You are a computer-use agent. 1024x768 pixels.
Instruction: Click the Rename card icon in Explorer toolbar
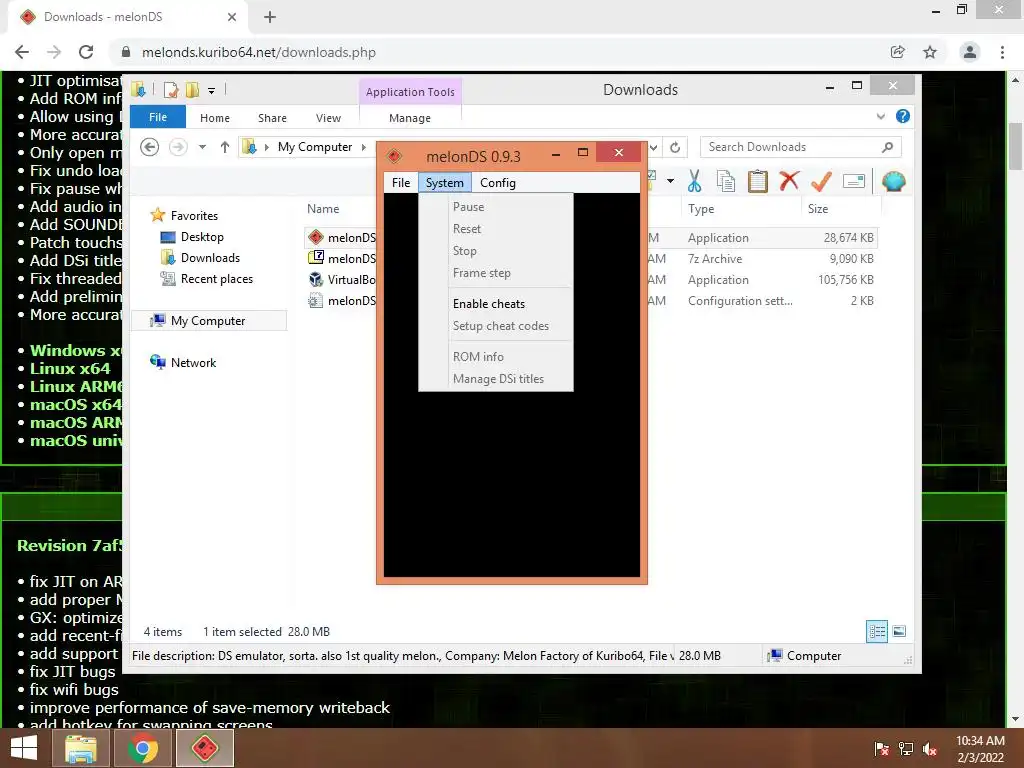tap(854, 181)
